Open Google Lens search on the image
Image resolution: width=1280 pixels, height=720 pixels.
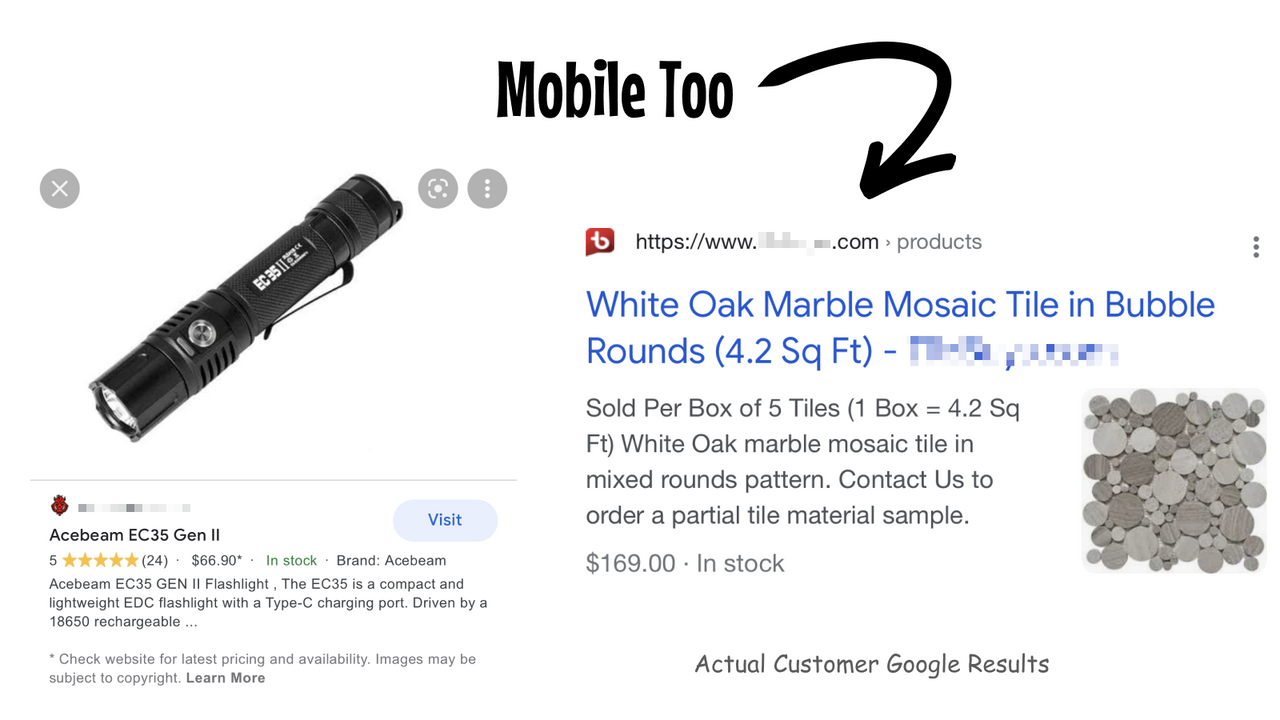(437, 188)
